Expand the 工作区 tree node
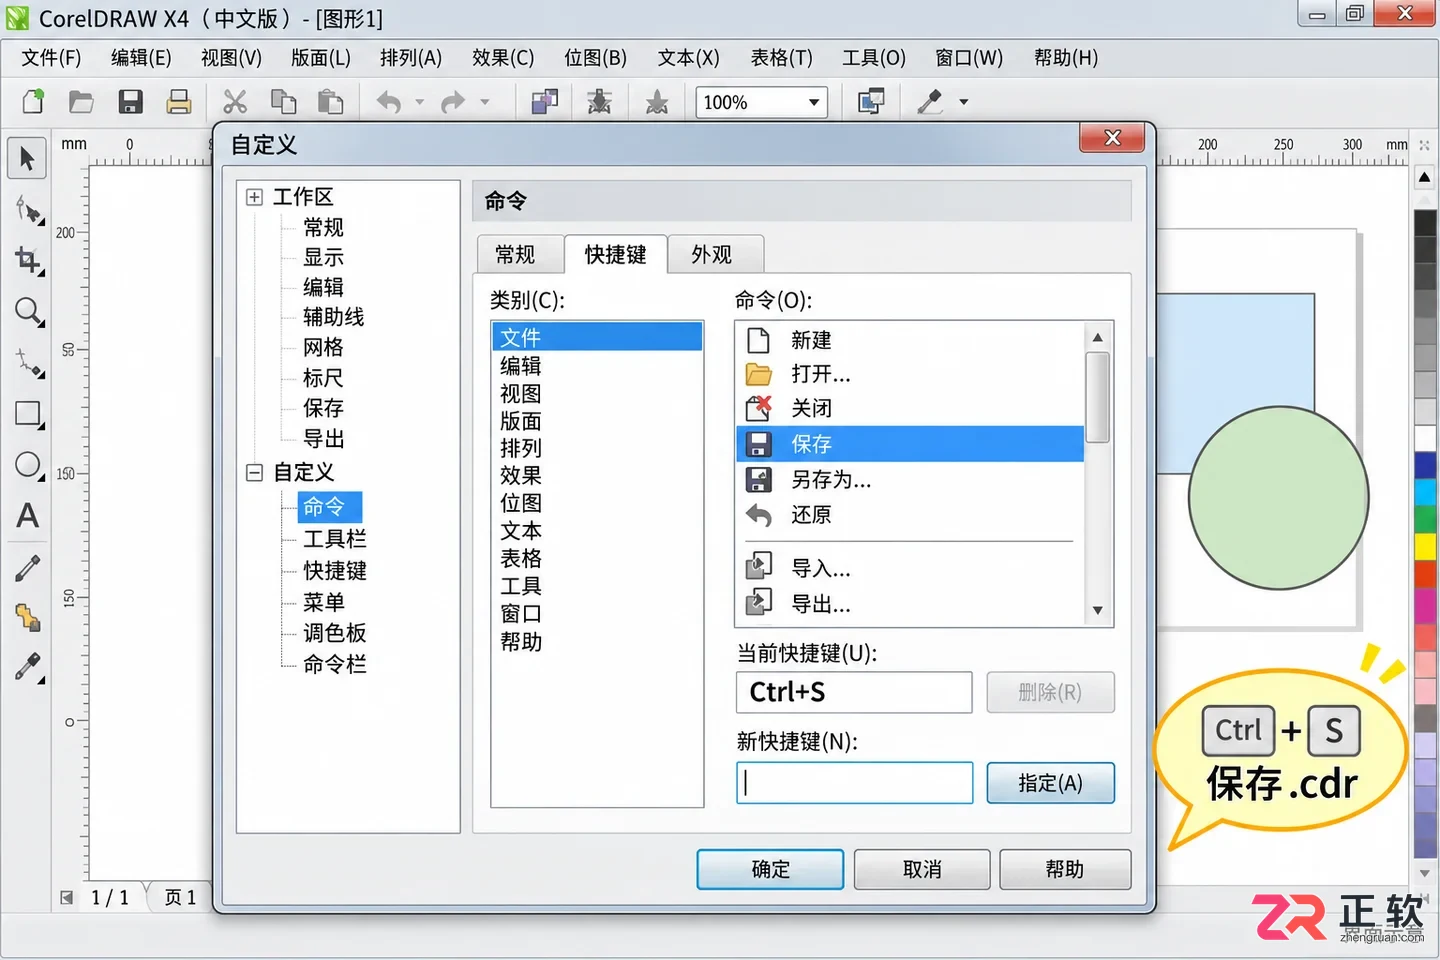This screenshot has height=960, width=1440. (x=254, y=197)
